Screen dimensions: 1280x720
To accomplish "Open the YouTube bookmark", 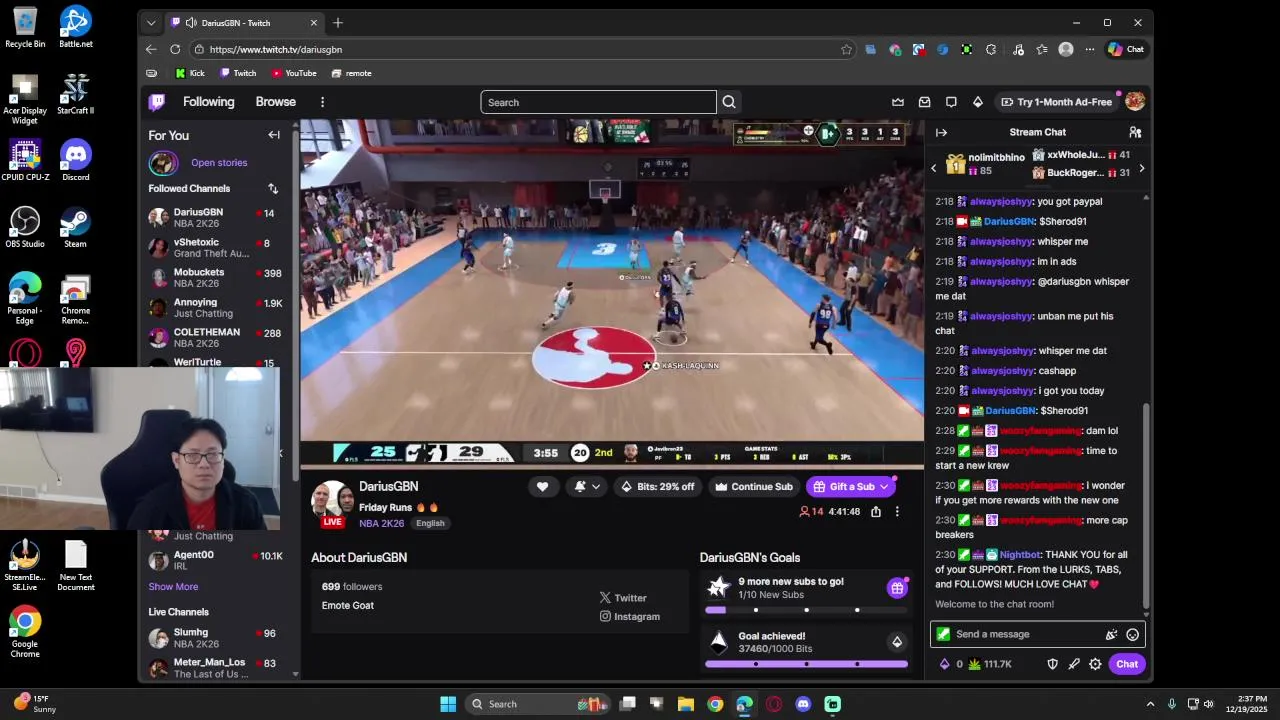I will 294,73.
